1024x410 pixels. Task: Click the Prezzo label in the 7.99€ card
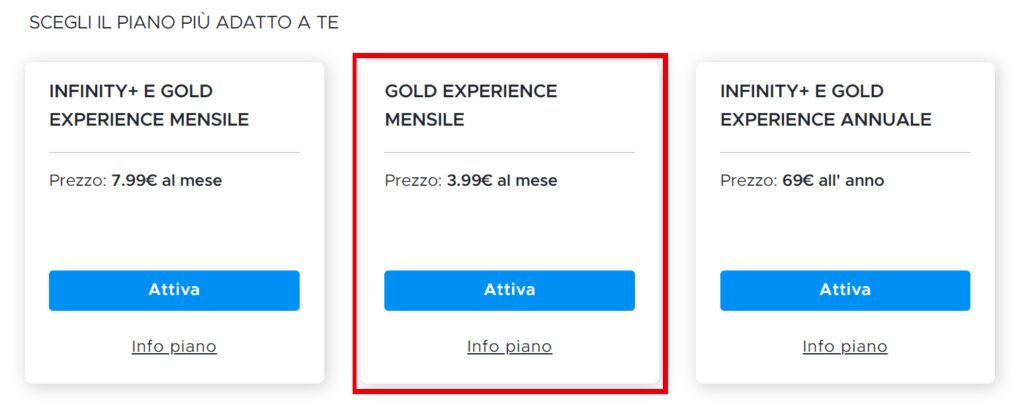pyautogui.click(x=77, y=181)
